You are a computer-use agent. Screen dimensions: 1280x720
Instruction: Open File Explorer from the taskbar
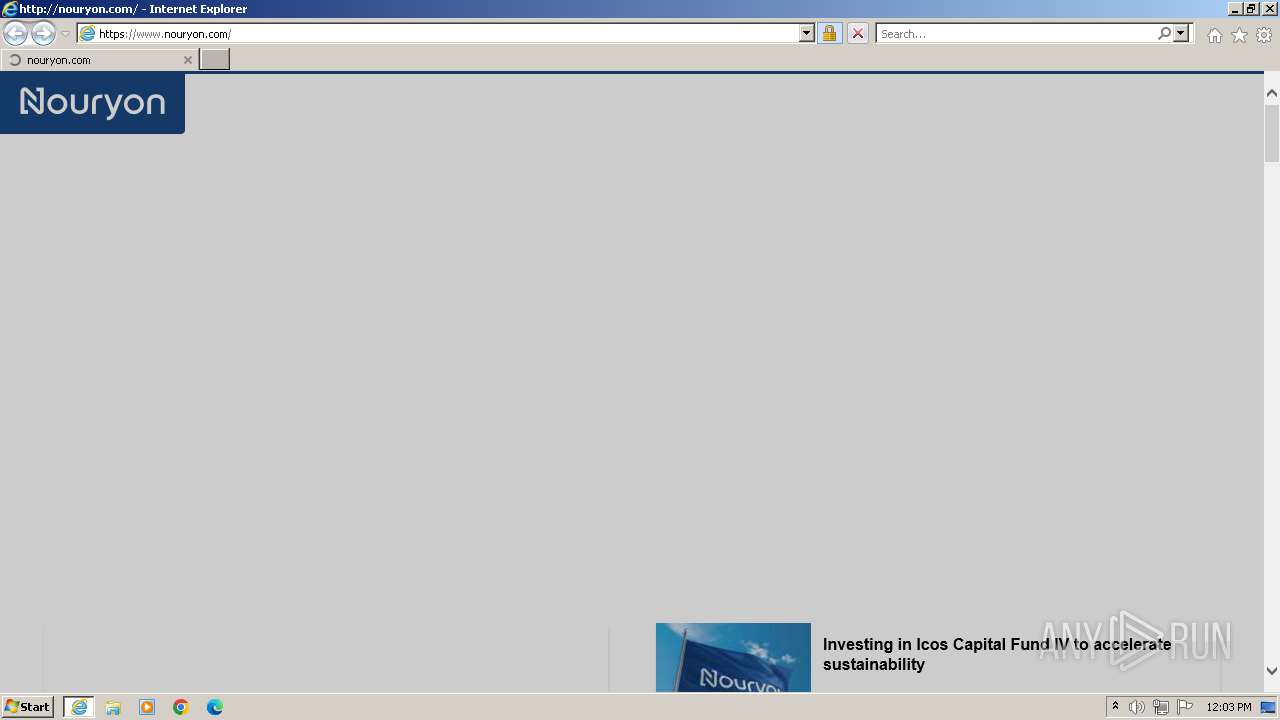coord(113,707)
